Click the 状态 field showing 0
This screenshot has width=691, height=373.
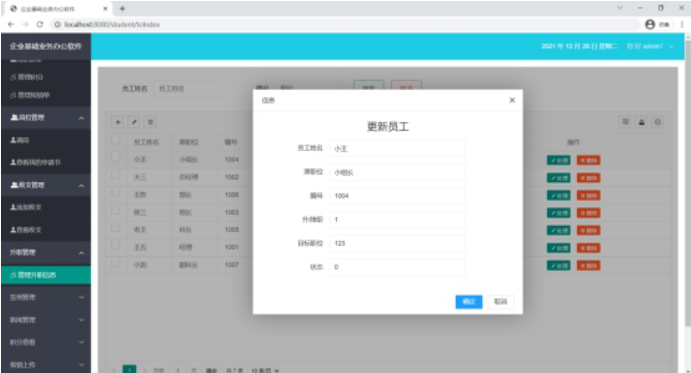(397, 267)
